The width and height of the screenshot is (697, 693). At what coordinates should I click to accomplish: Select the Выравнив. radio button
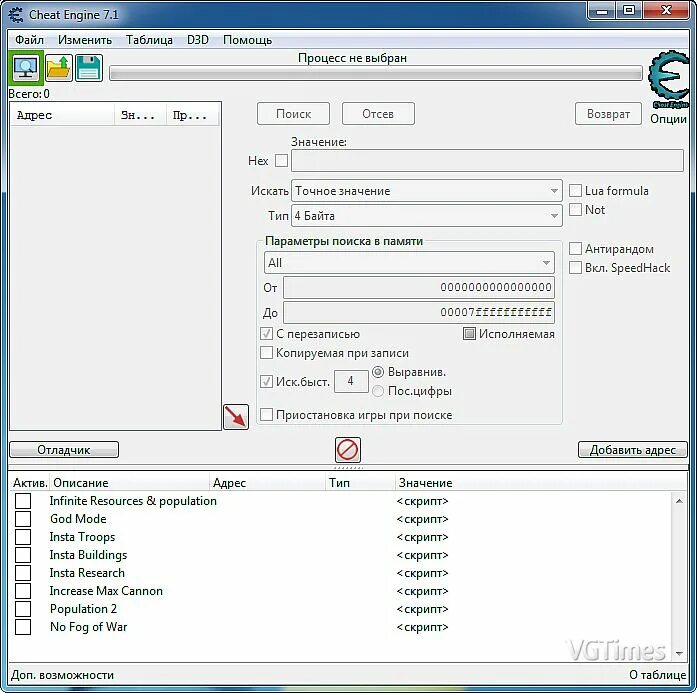click(378, 372)
